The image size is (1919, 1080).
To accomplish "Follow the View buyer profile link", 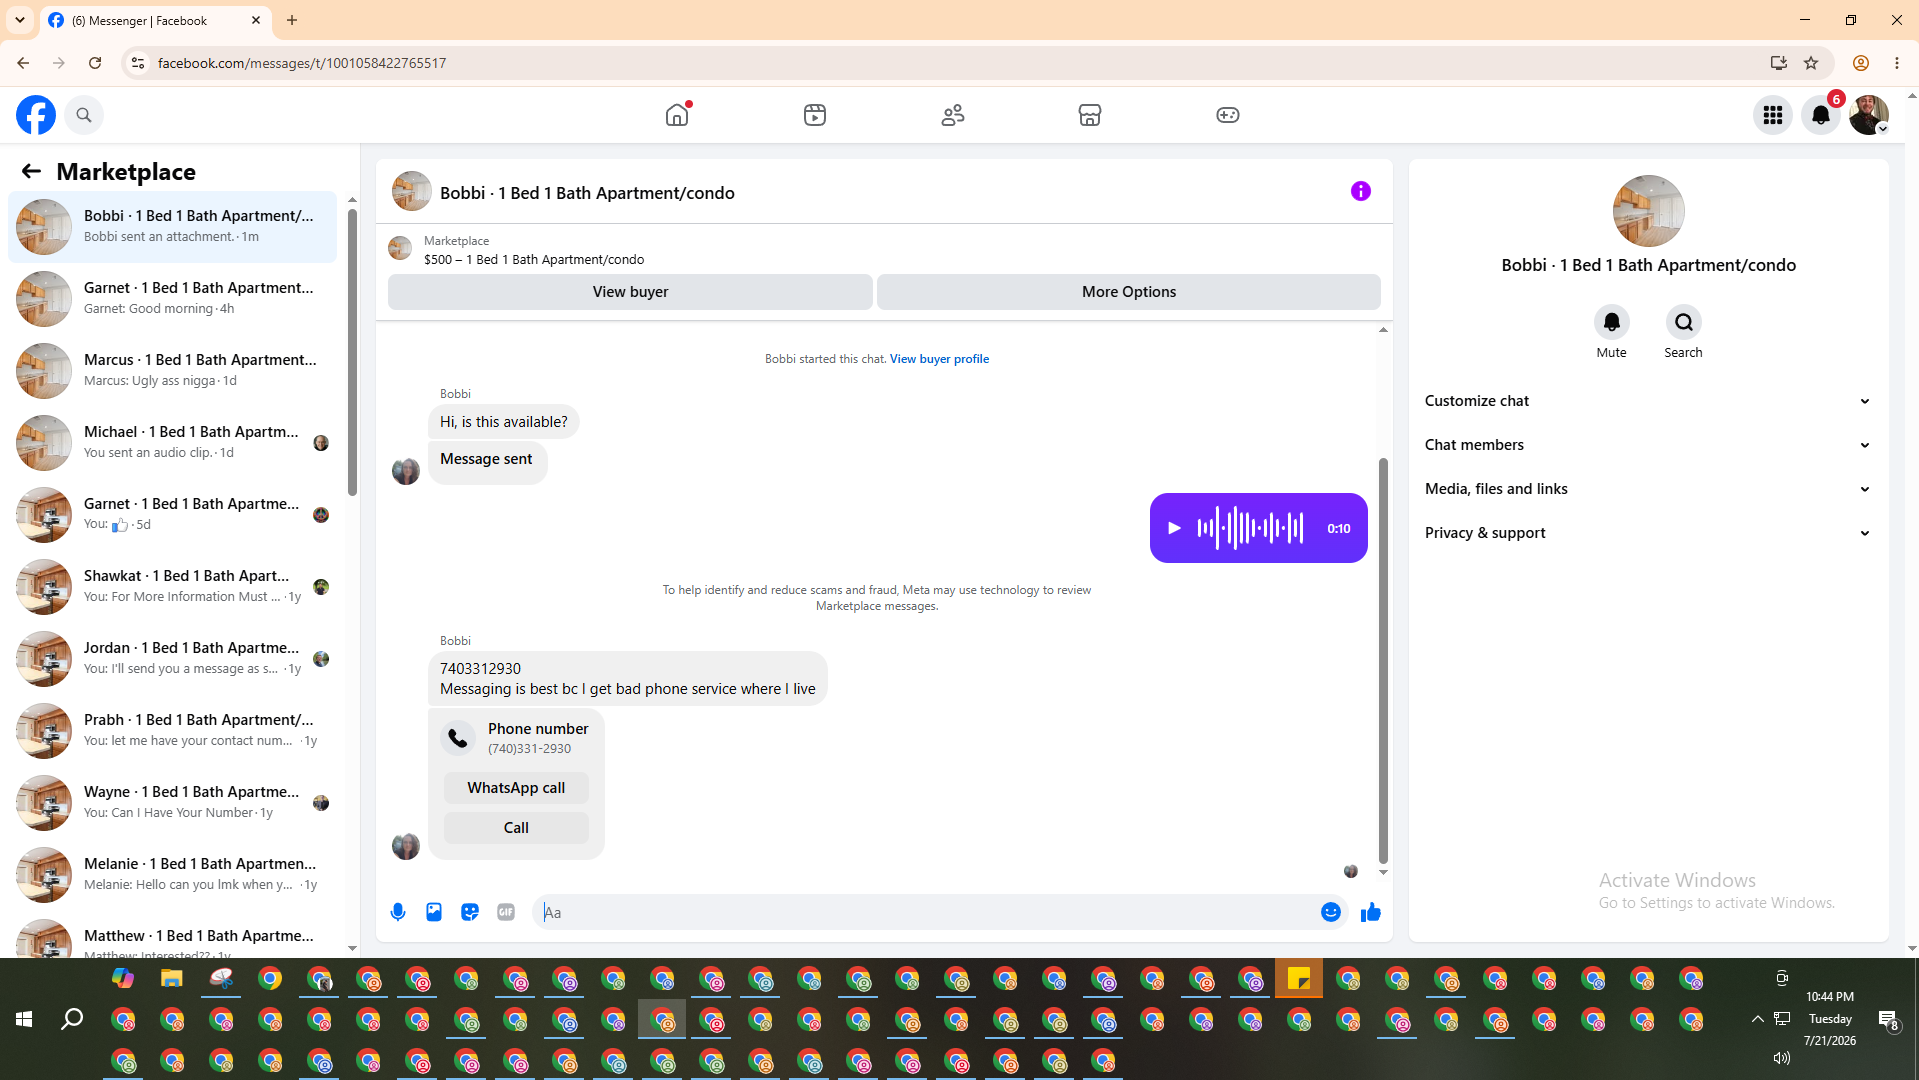I will [x=939, y=359].
